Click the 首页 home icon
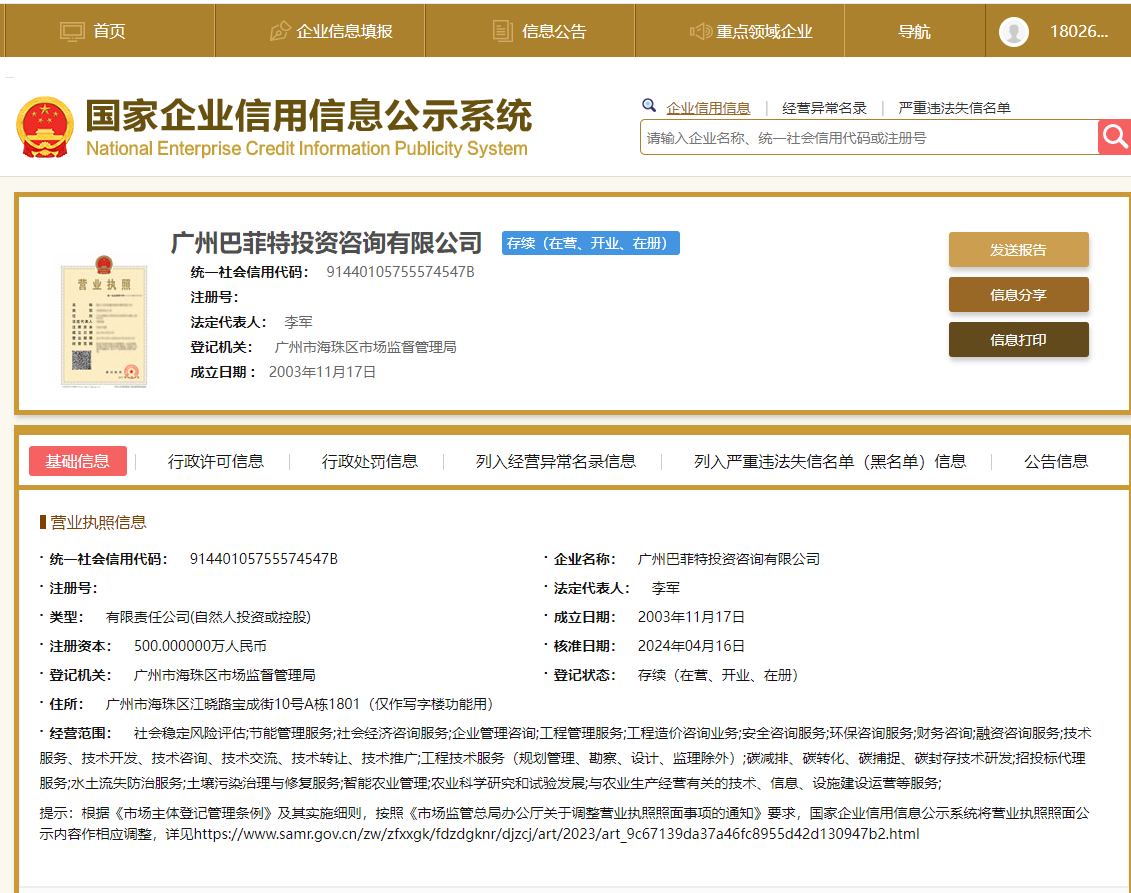 [x=70, y=29]
